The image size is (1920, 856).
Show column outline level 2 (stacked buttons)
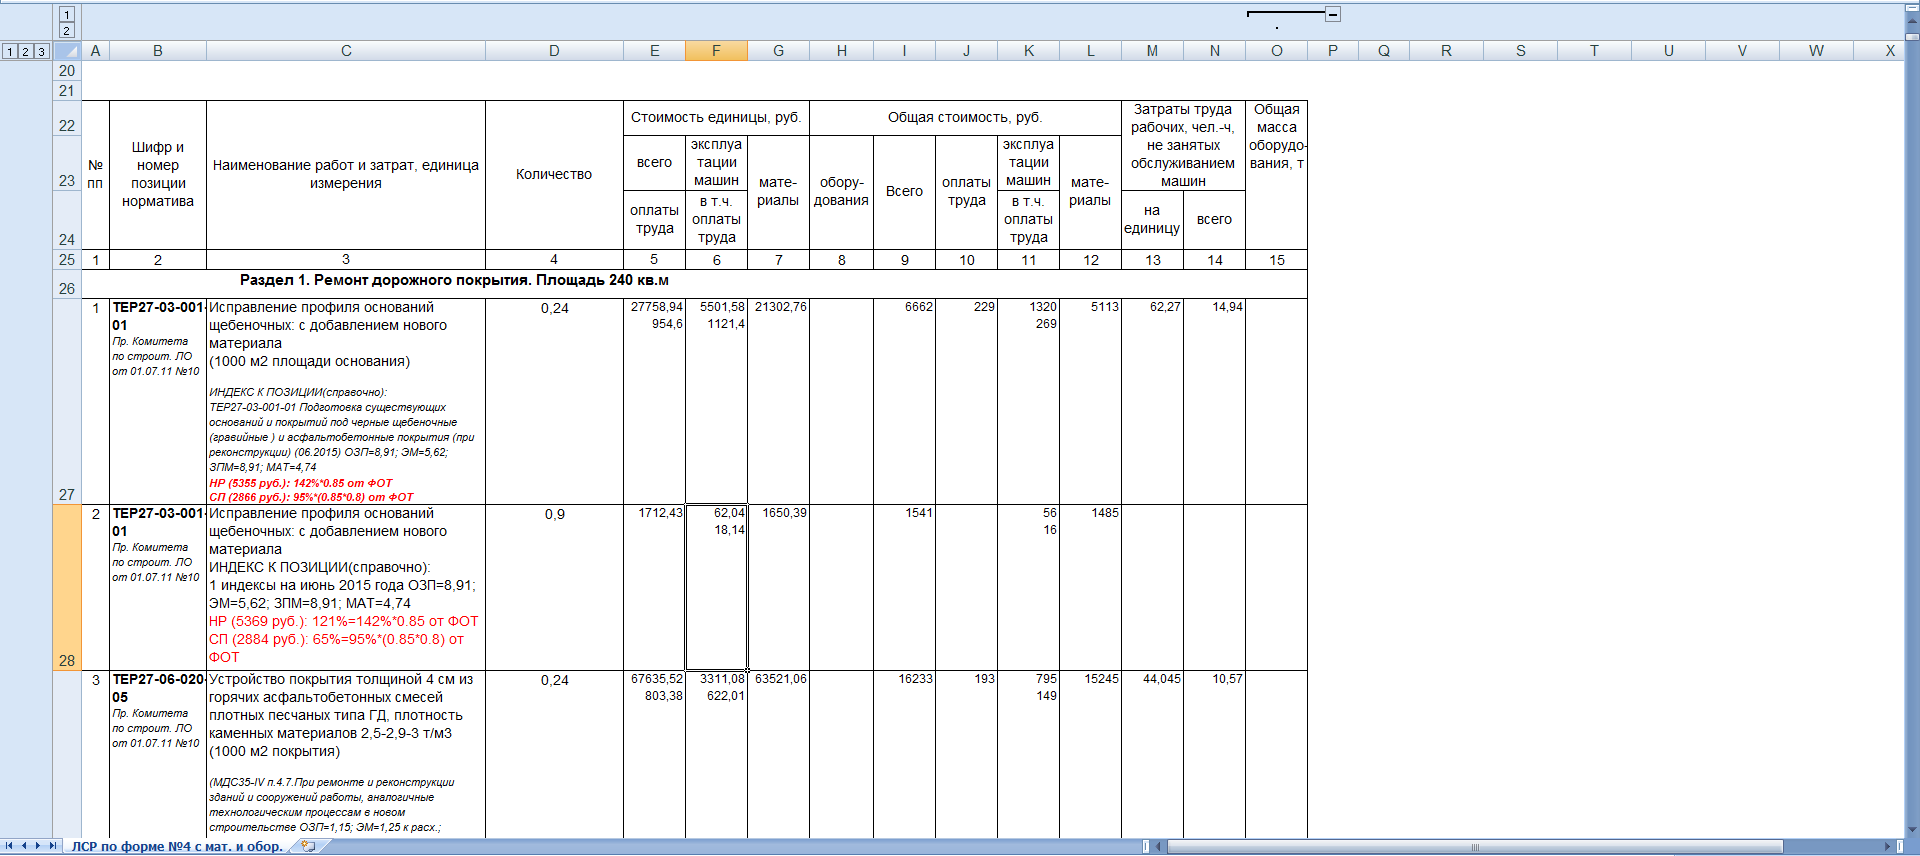67,30
